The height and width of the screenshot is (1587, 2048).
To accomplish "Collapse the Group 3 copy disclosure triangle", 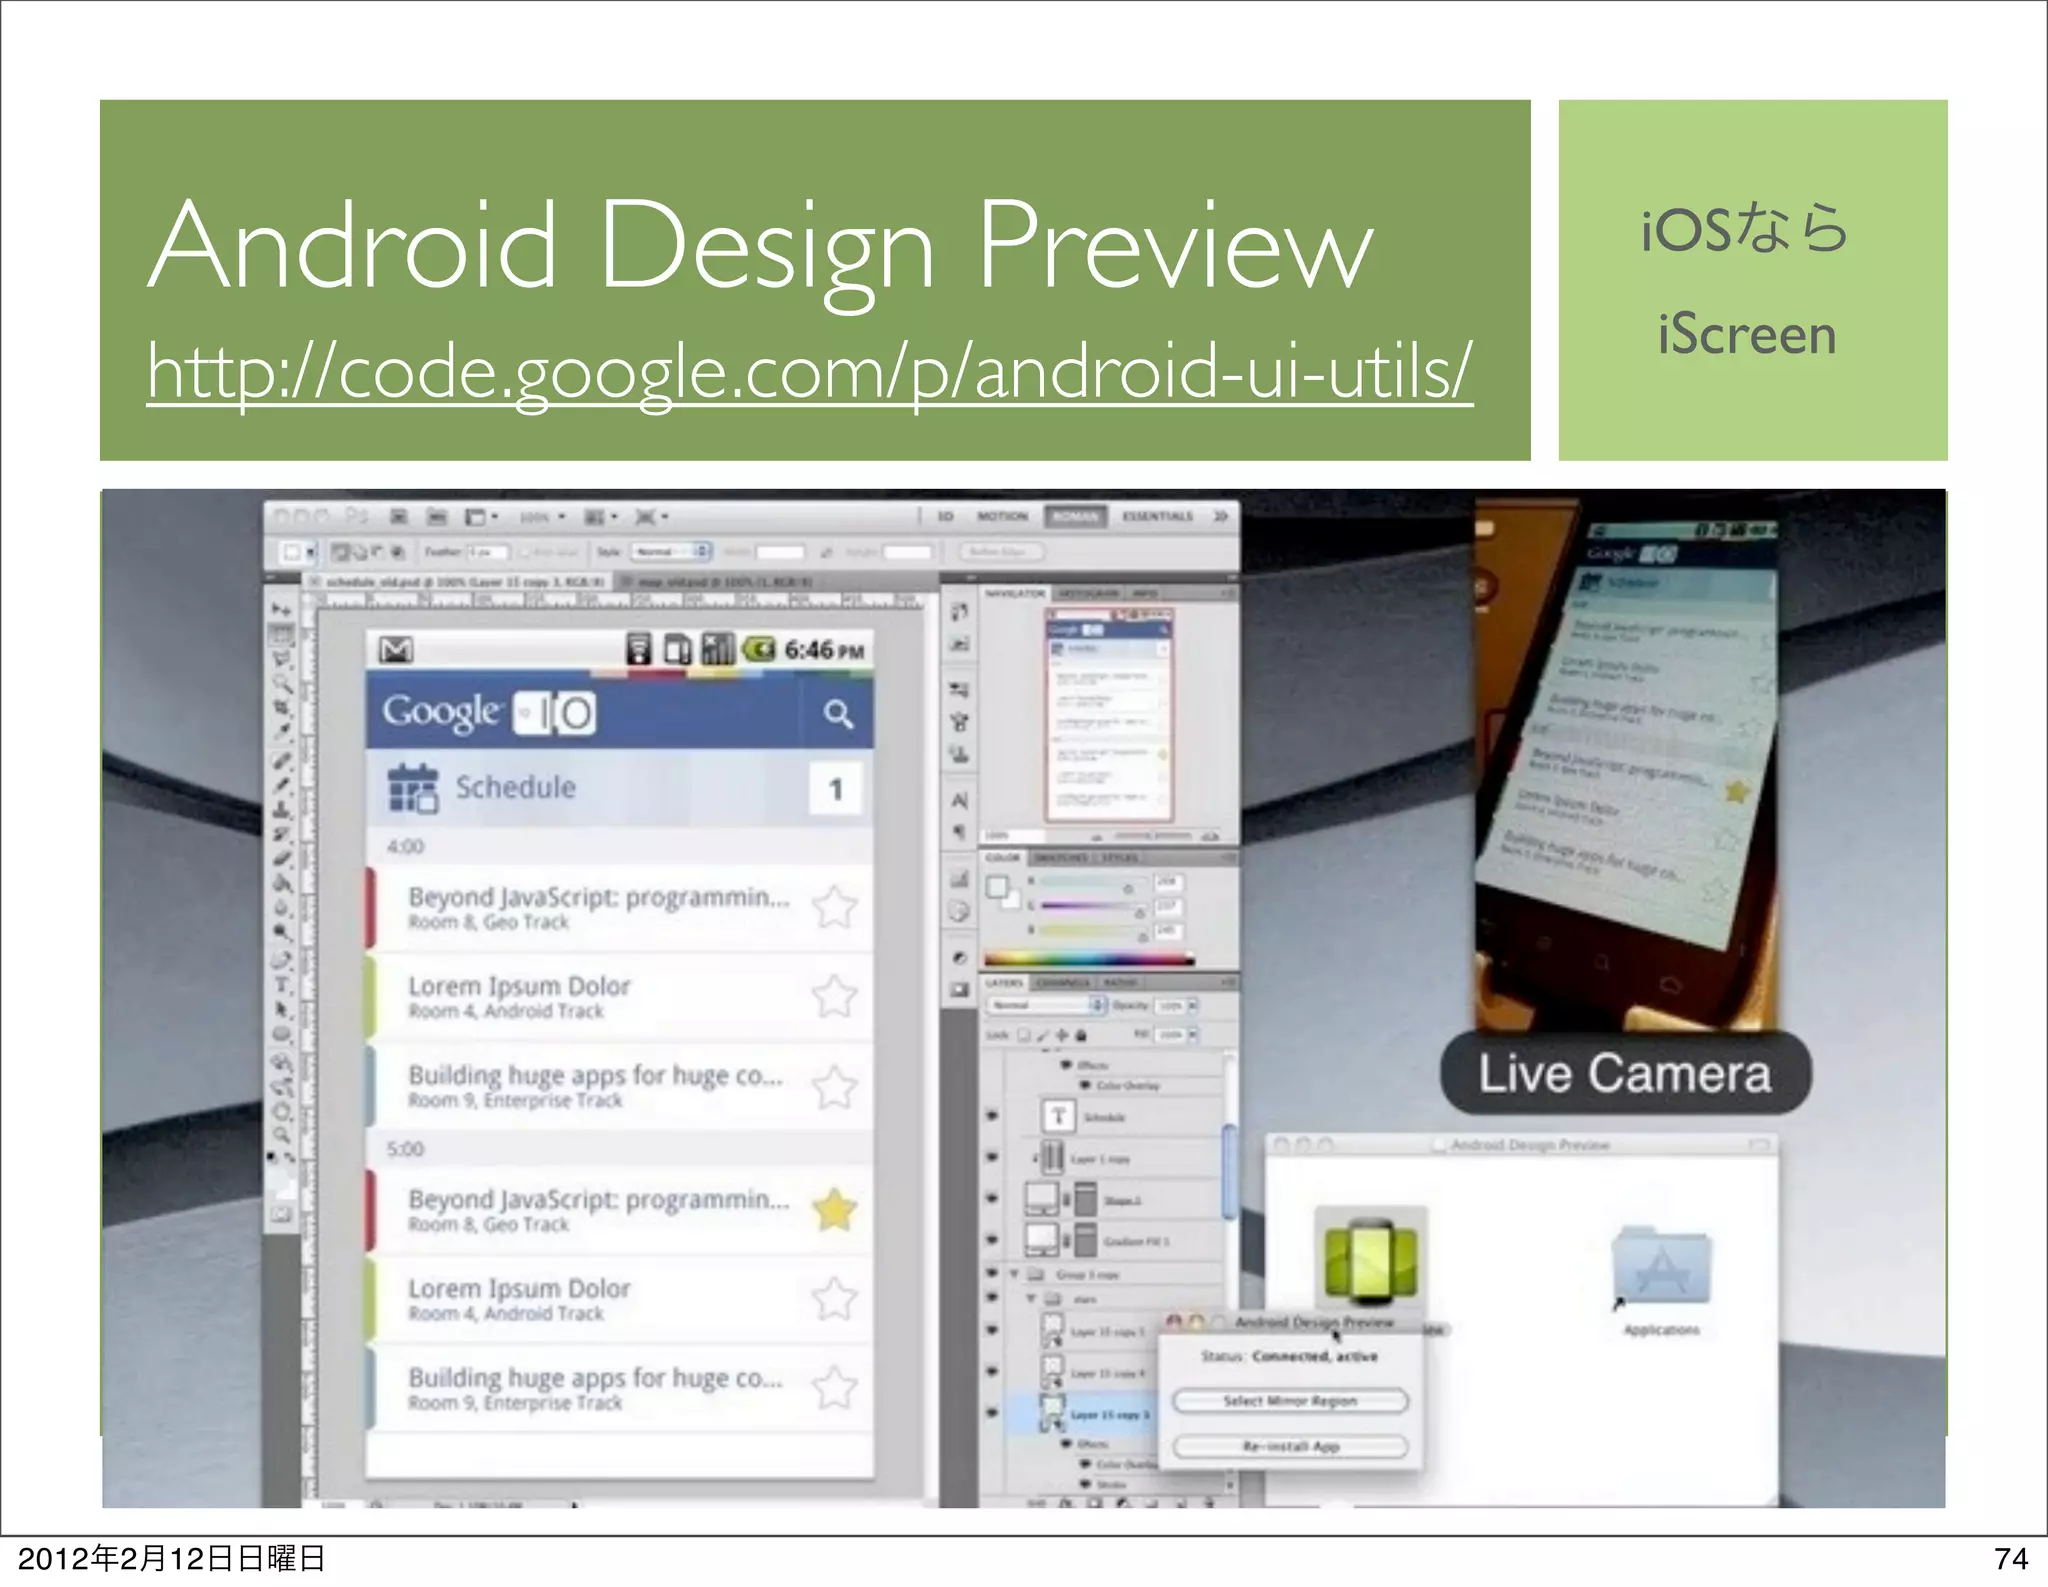I will click(1014, 1273).
